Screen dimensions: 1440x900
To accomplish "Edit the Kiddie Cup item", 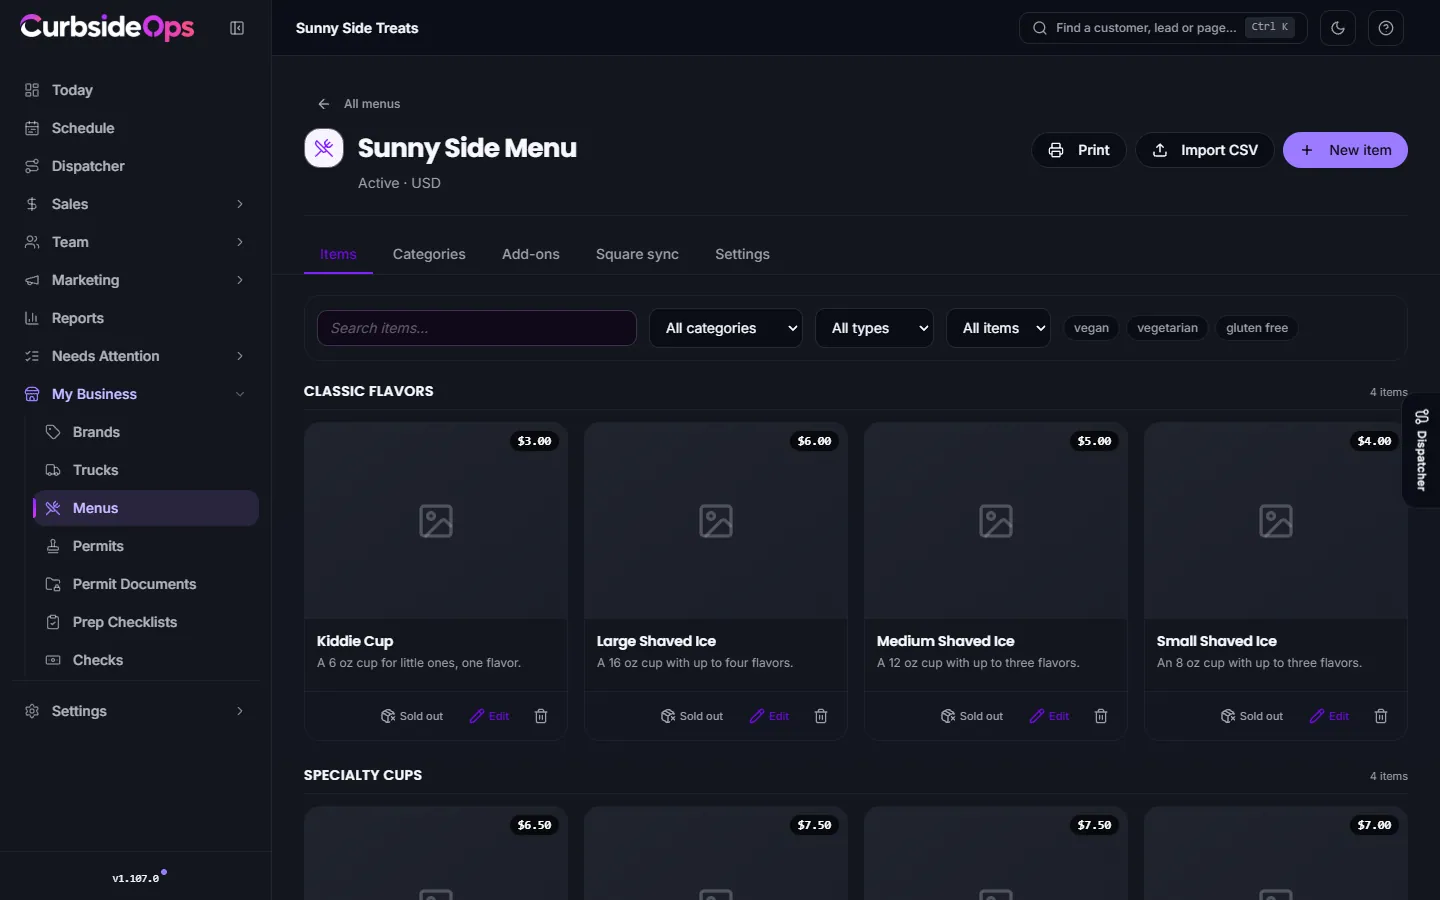I will click(x=490, y=716).
